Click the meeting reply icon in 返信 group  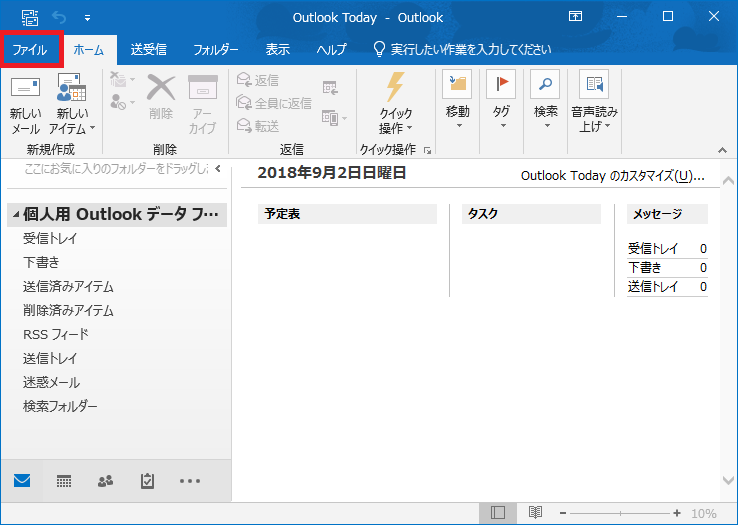click(330, 88)
